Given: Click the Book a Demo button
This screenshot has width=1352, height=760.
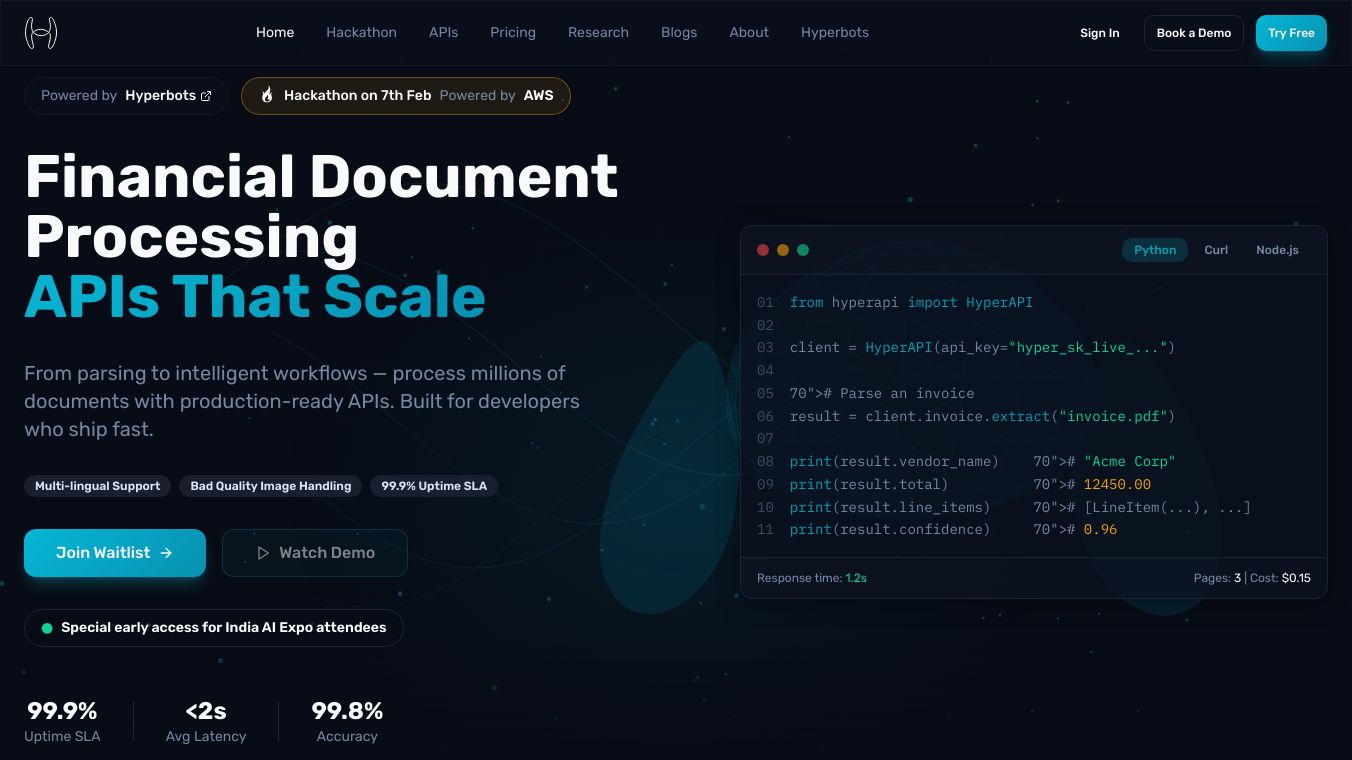Looking at the screenshot, I should (x=1193, y=32).
